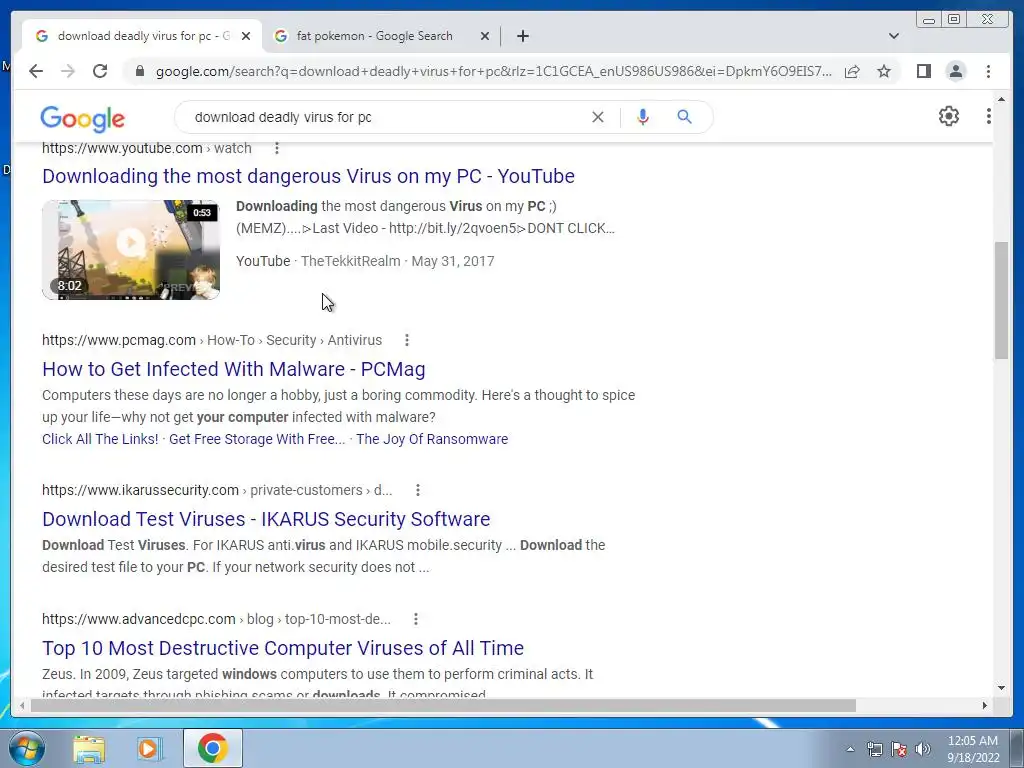Expand the tab search dropdown arrow

(x=893, y=36)
